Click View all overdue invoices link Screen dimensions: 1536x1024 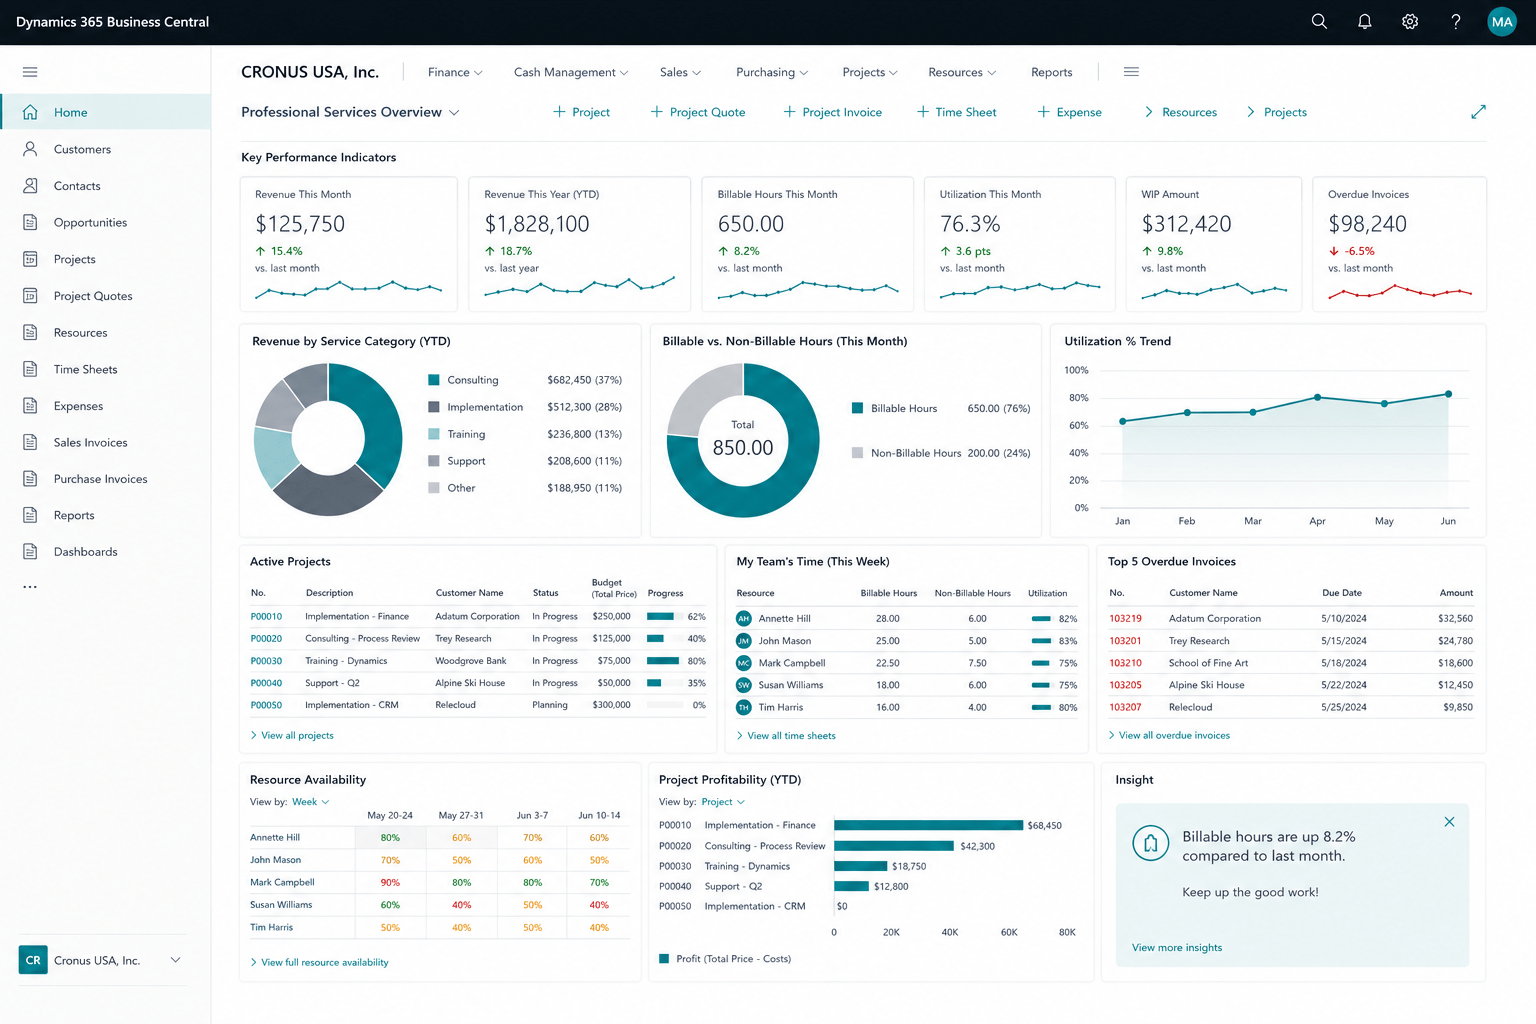(1169, 736)
